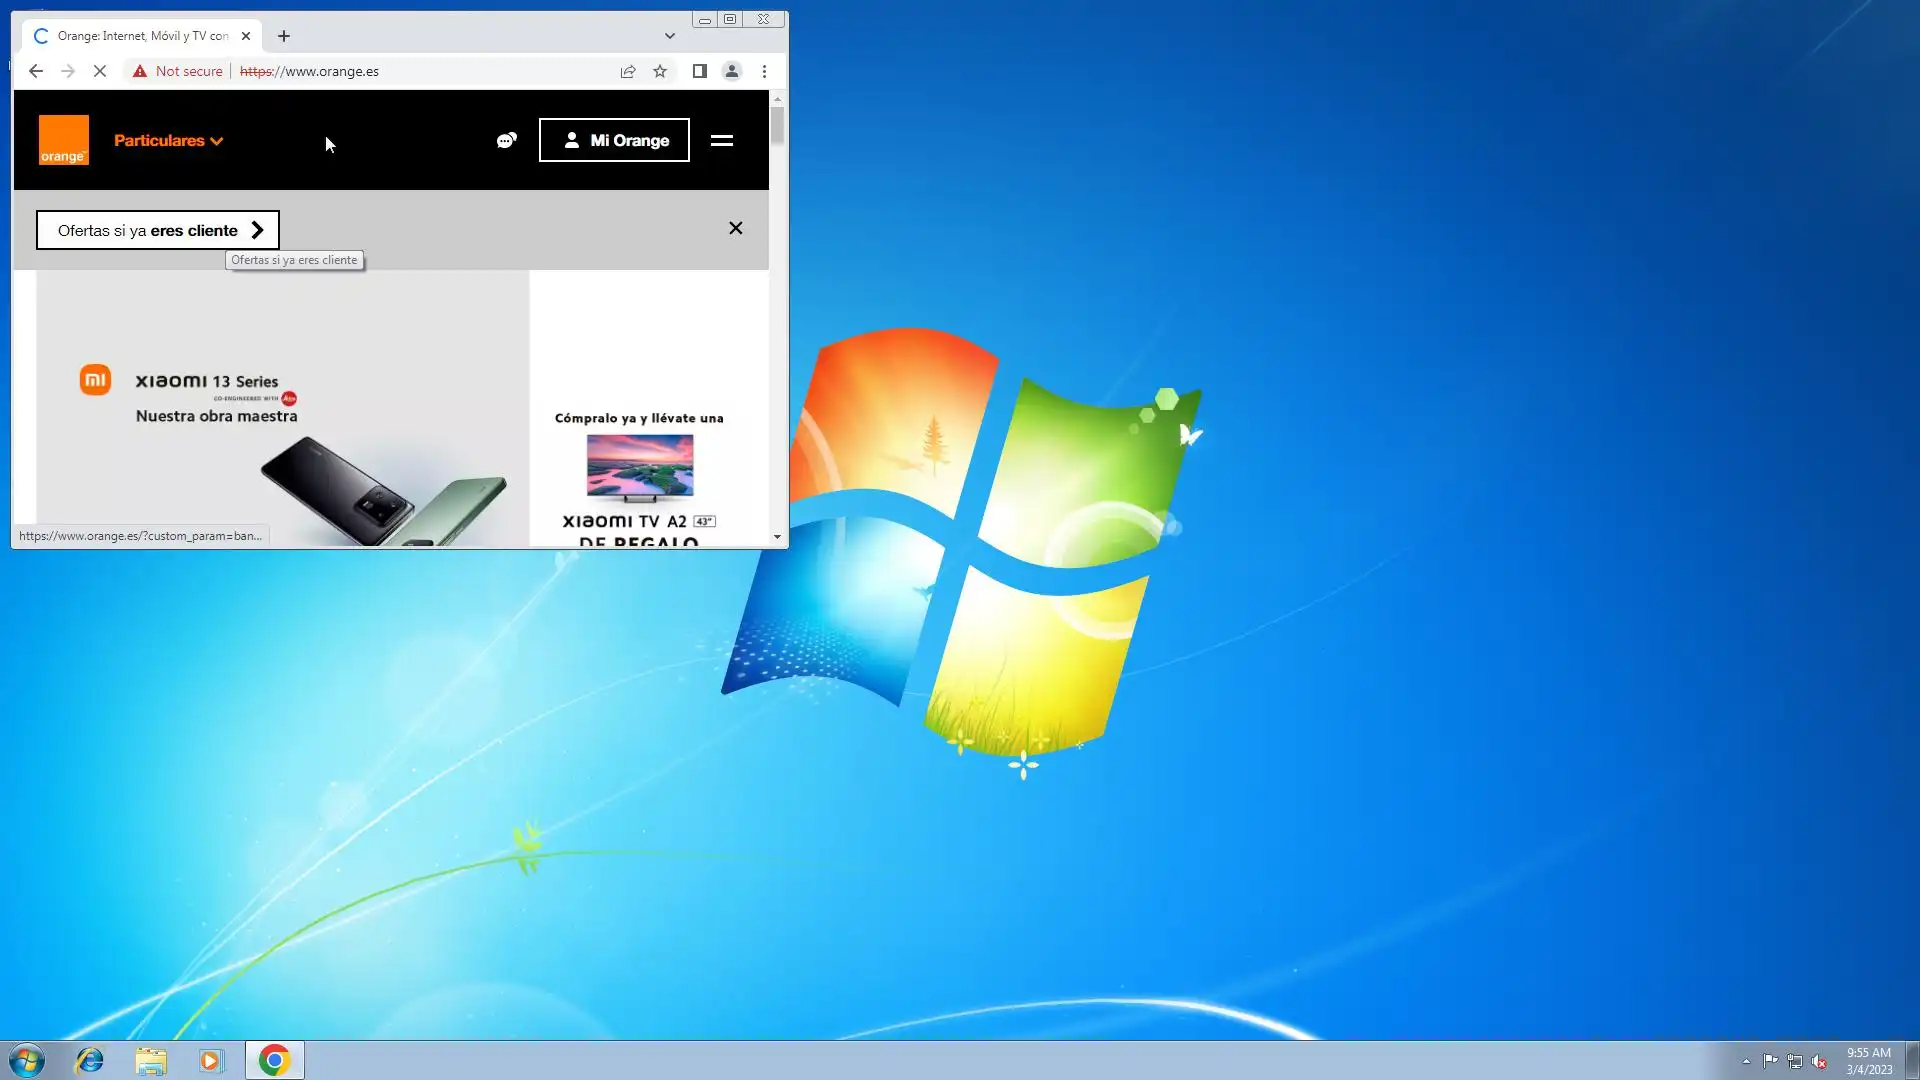Open the Chrome profile avatar icon
Screen dimensions: 1920x1080
[x=732, y=71]
